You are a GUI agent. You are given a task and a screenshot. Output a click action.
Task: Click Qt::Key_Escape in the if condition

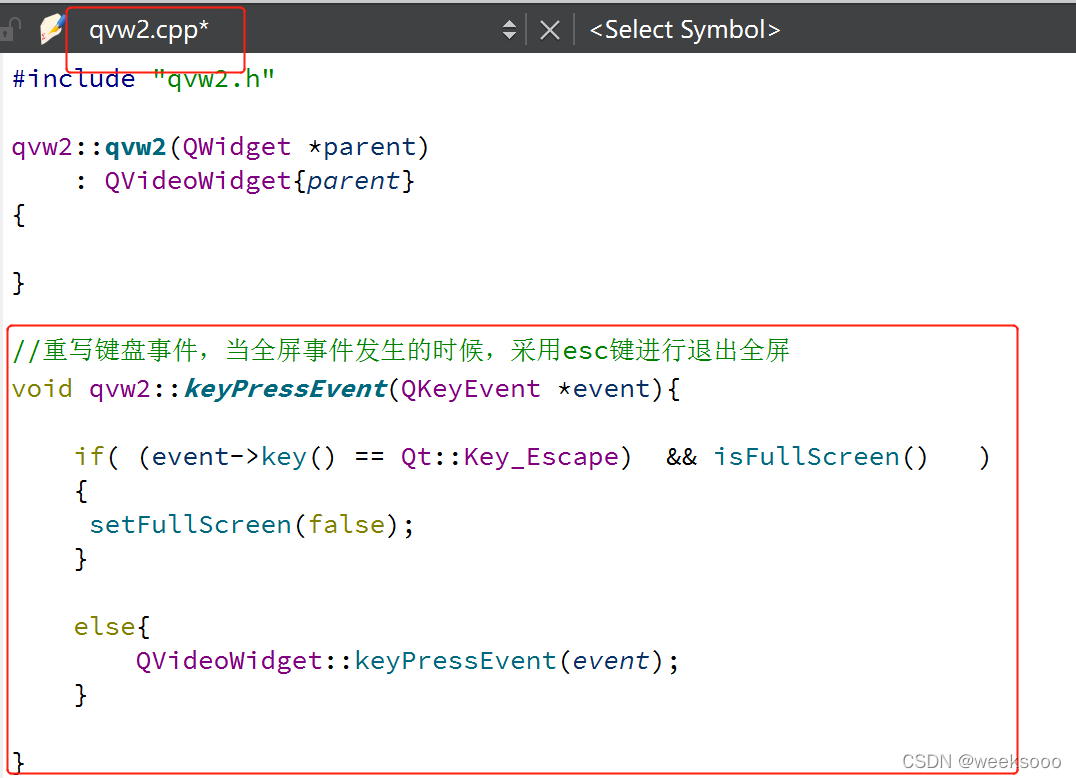(510, 457)
